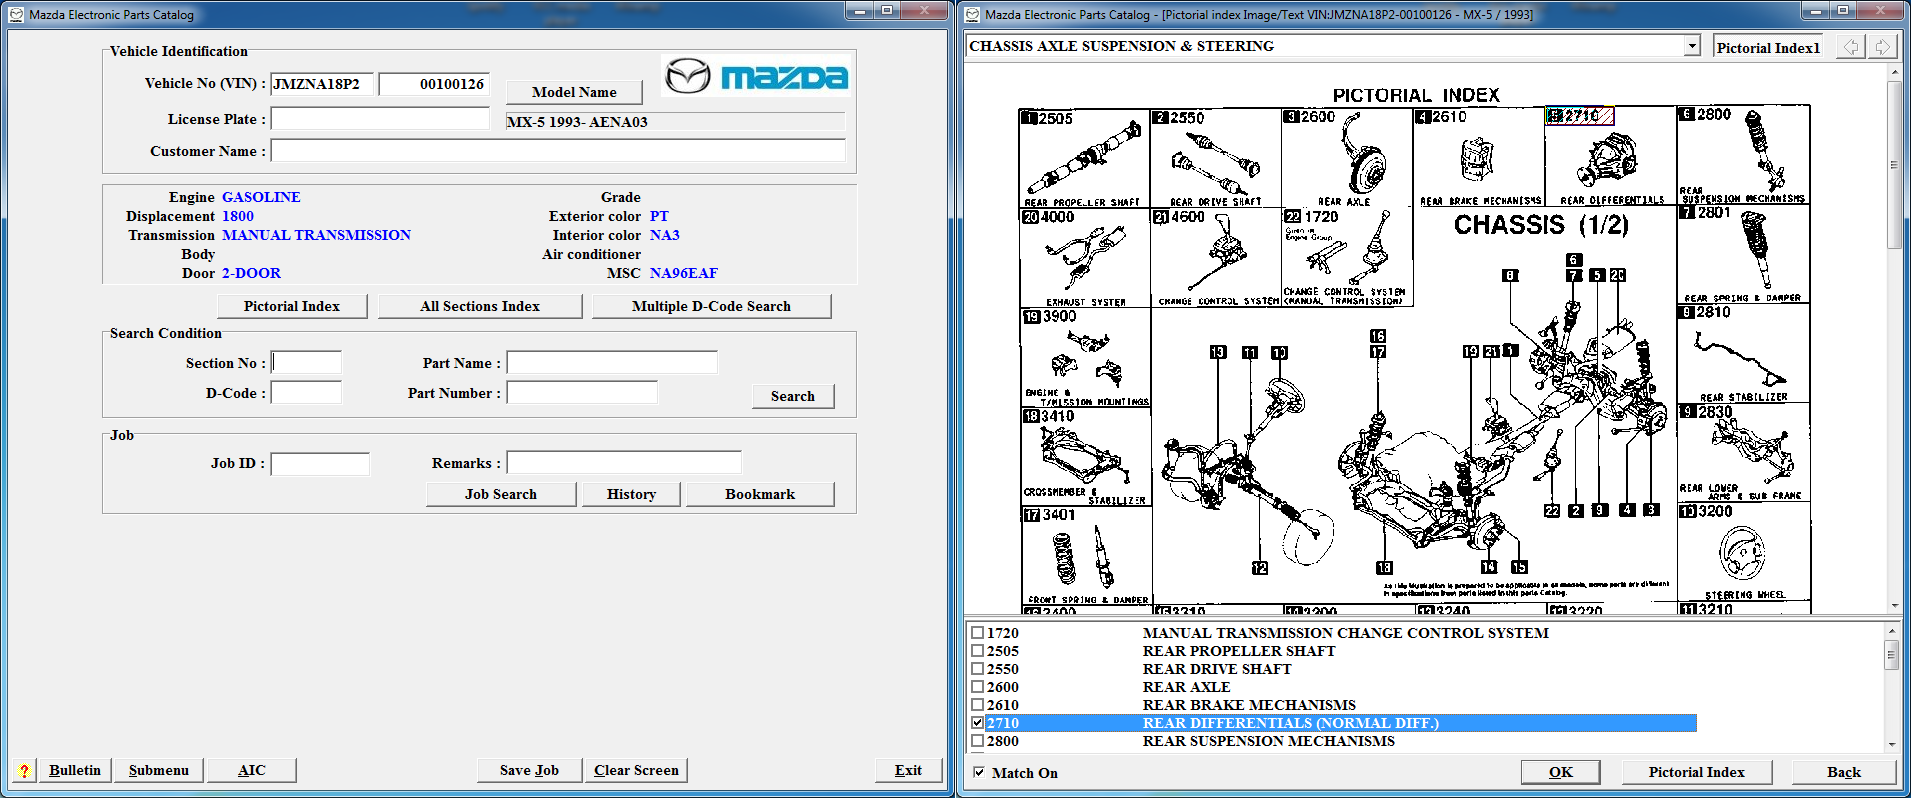Focus the D-Code field
Viewport: 1914px width, 800px height.
(x=307, y=392)
